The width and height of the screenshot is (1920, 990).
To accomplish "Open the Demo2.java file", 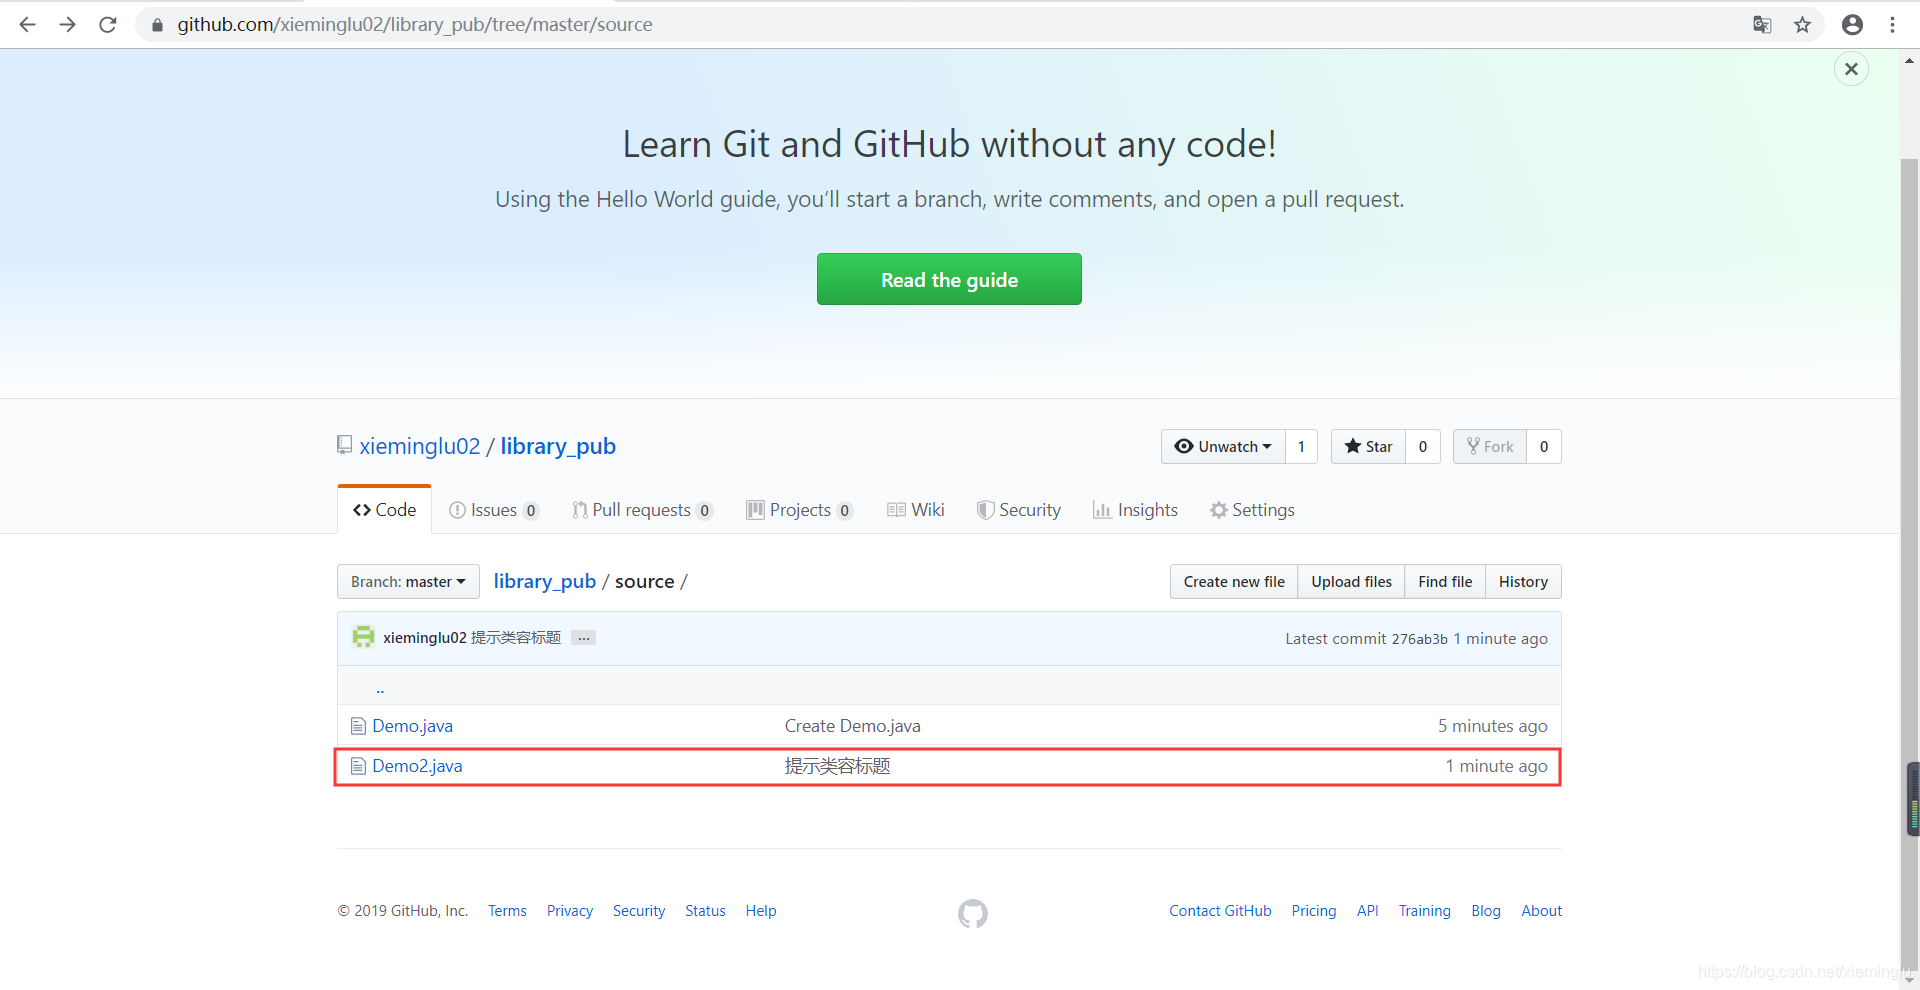I will 417,766.
